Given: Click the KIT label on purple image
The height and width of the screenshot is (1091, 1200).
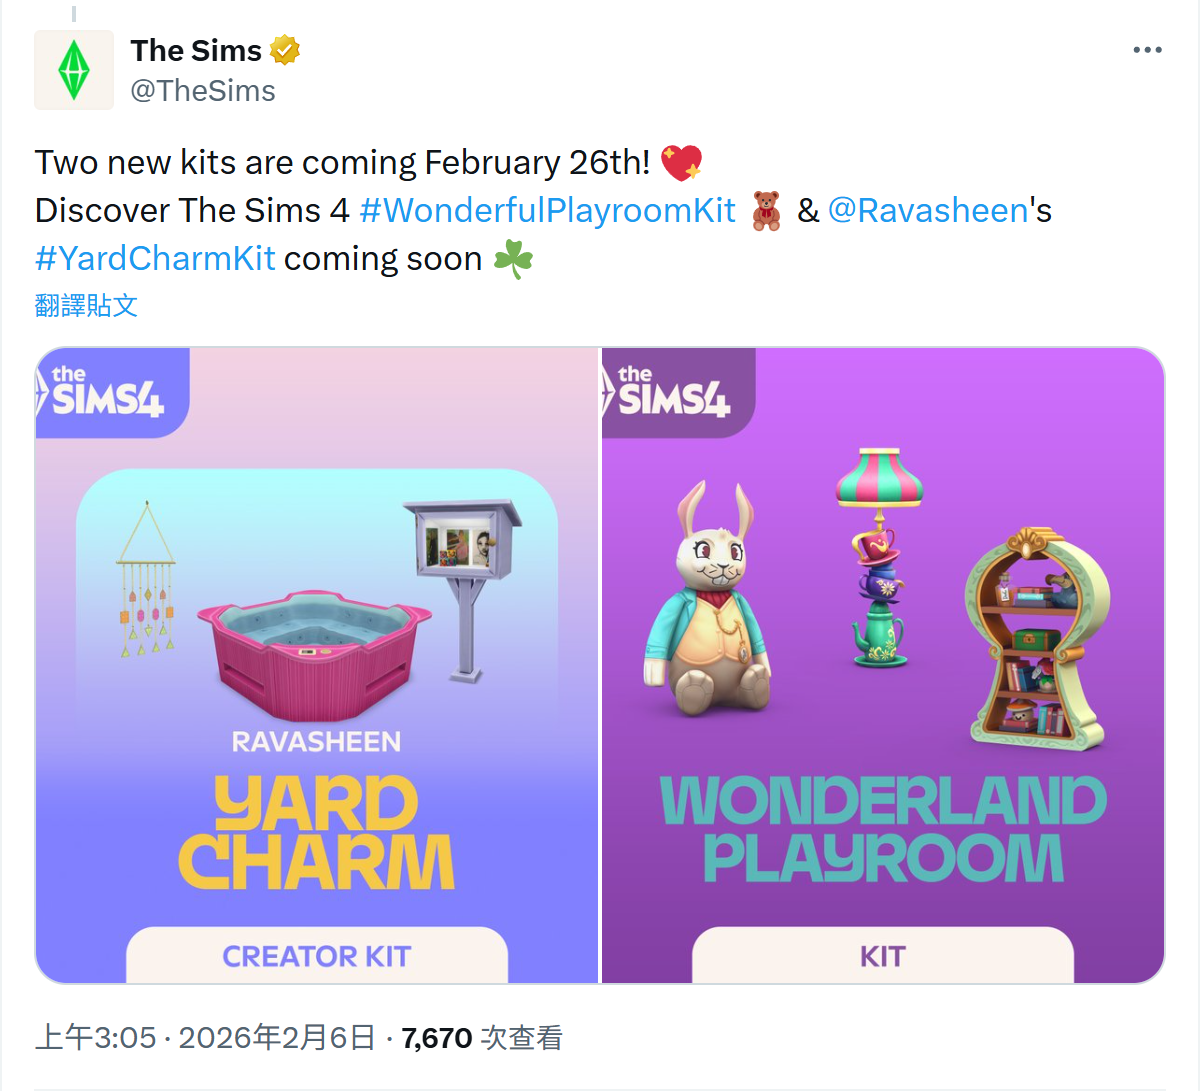Looking at the screenshot, I should tap(883, 956).
